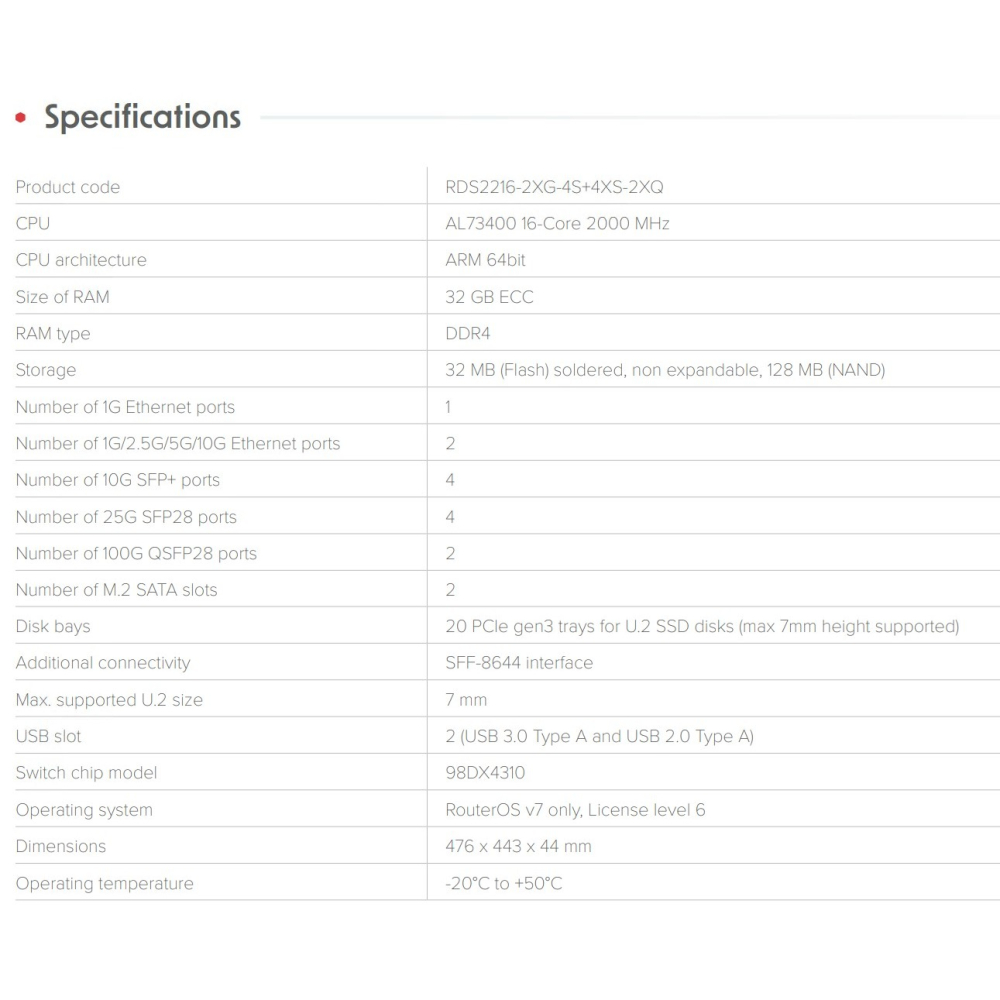Click the RouterOS v7 operating system value

point(575,810)
